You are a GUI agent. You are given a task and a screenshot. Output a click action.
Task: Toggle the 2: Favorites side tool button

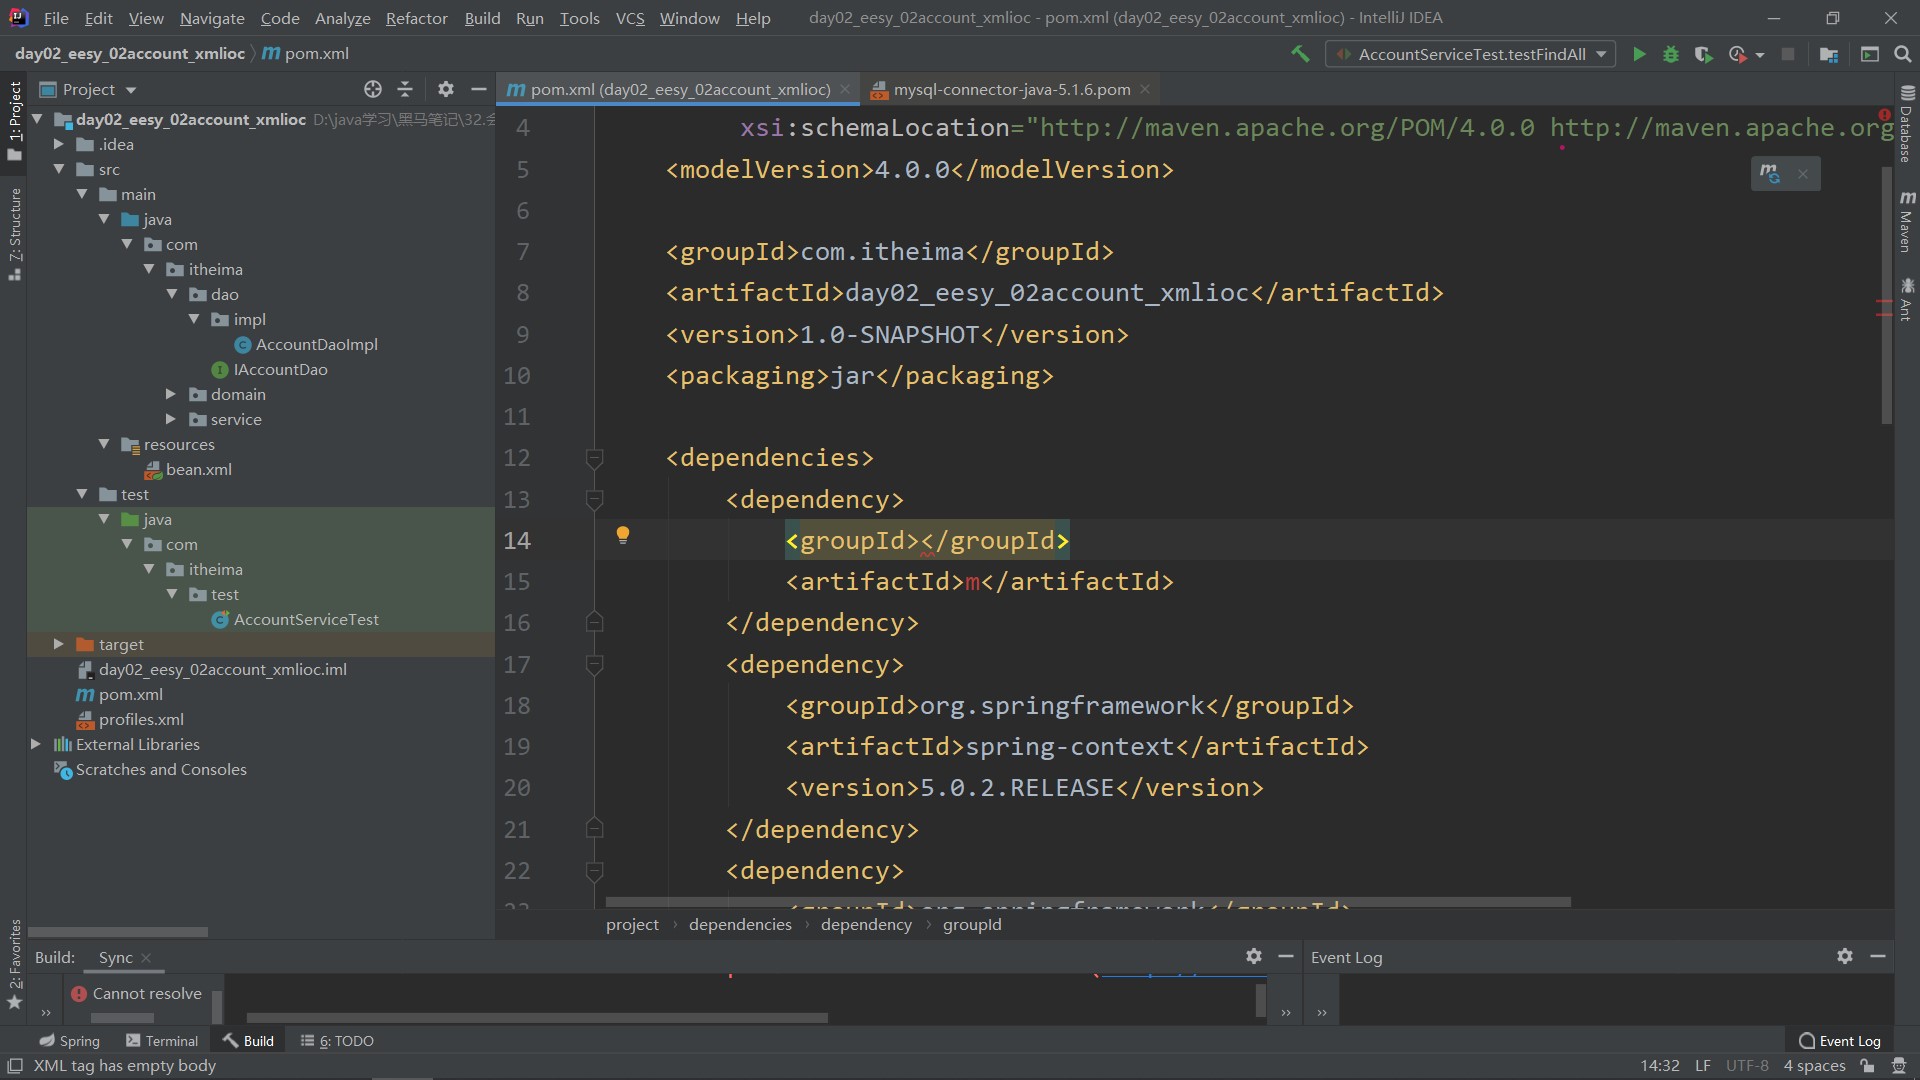tap(14, 964)
